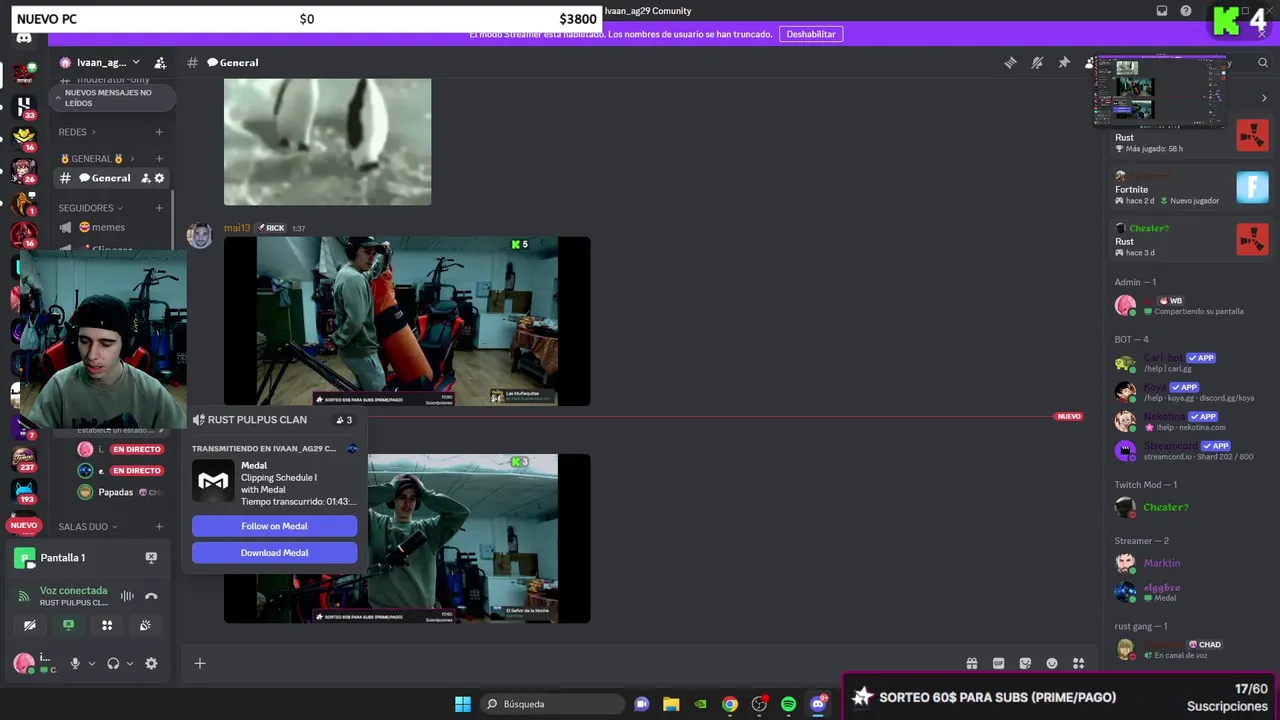Click the Windows Start button
Viewport: 1280px width, 720px height.
463,704
